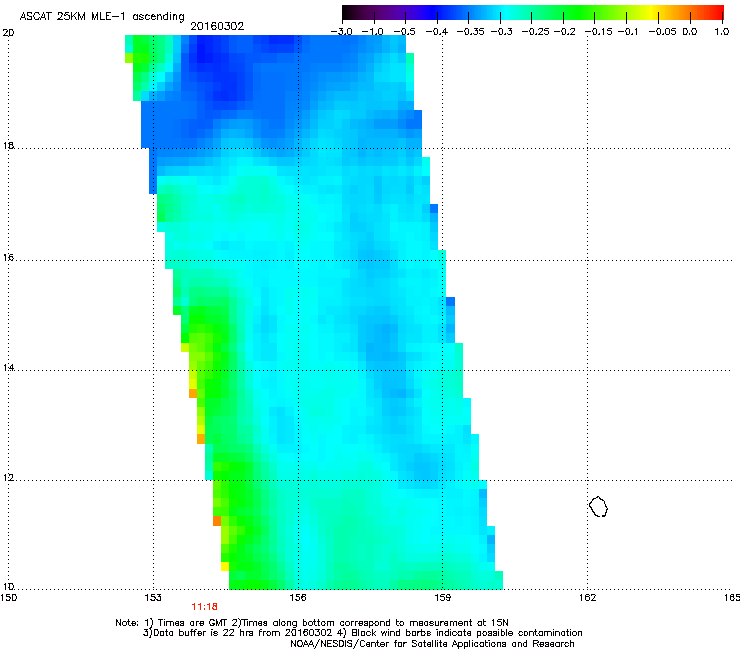740x650 pixels.
Task: Click the NOAA/NESDIS credit line
Action: [432, 643]
